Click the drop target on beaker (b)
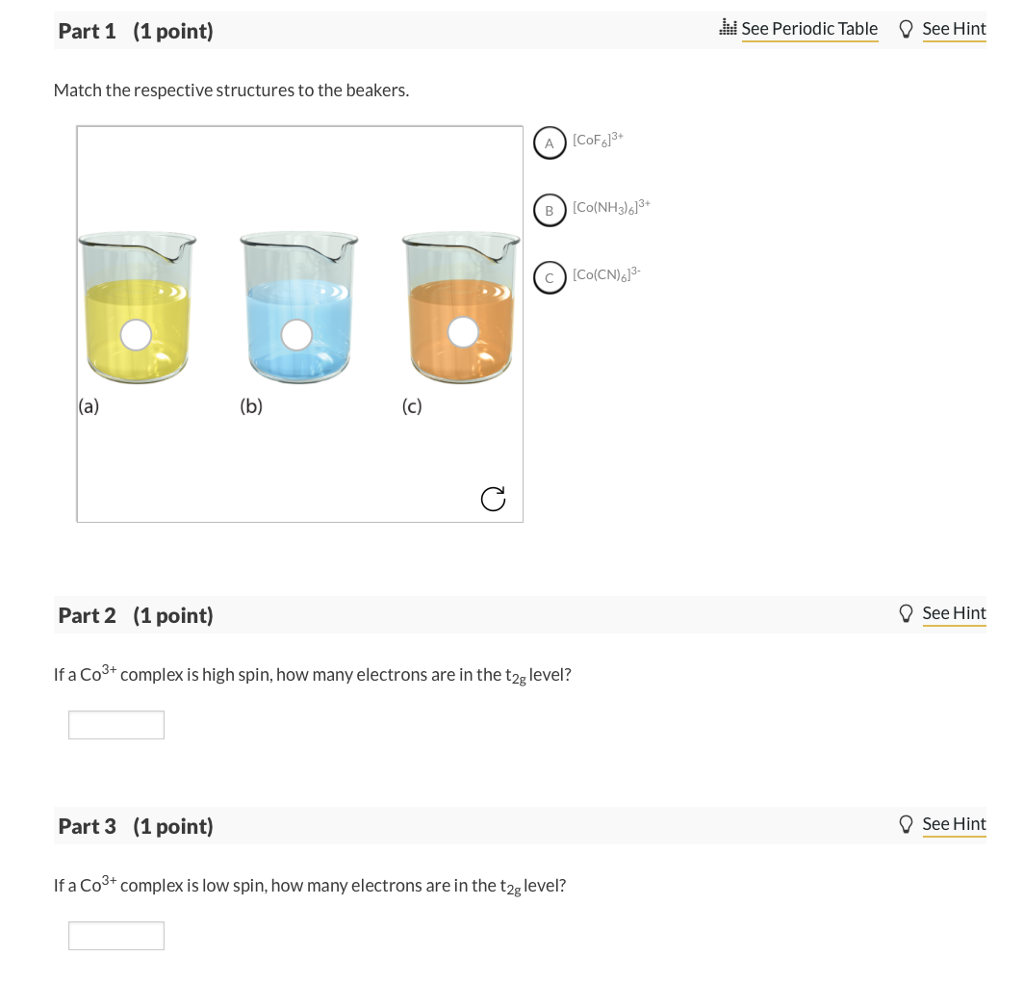Screen dimensions: 1024x983 [x=297, y=332]
